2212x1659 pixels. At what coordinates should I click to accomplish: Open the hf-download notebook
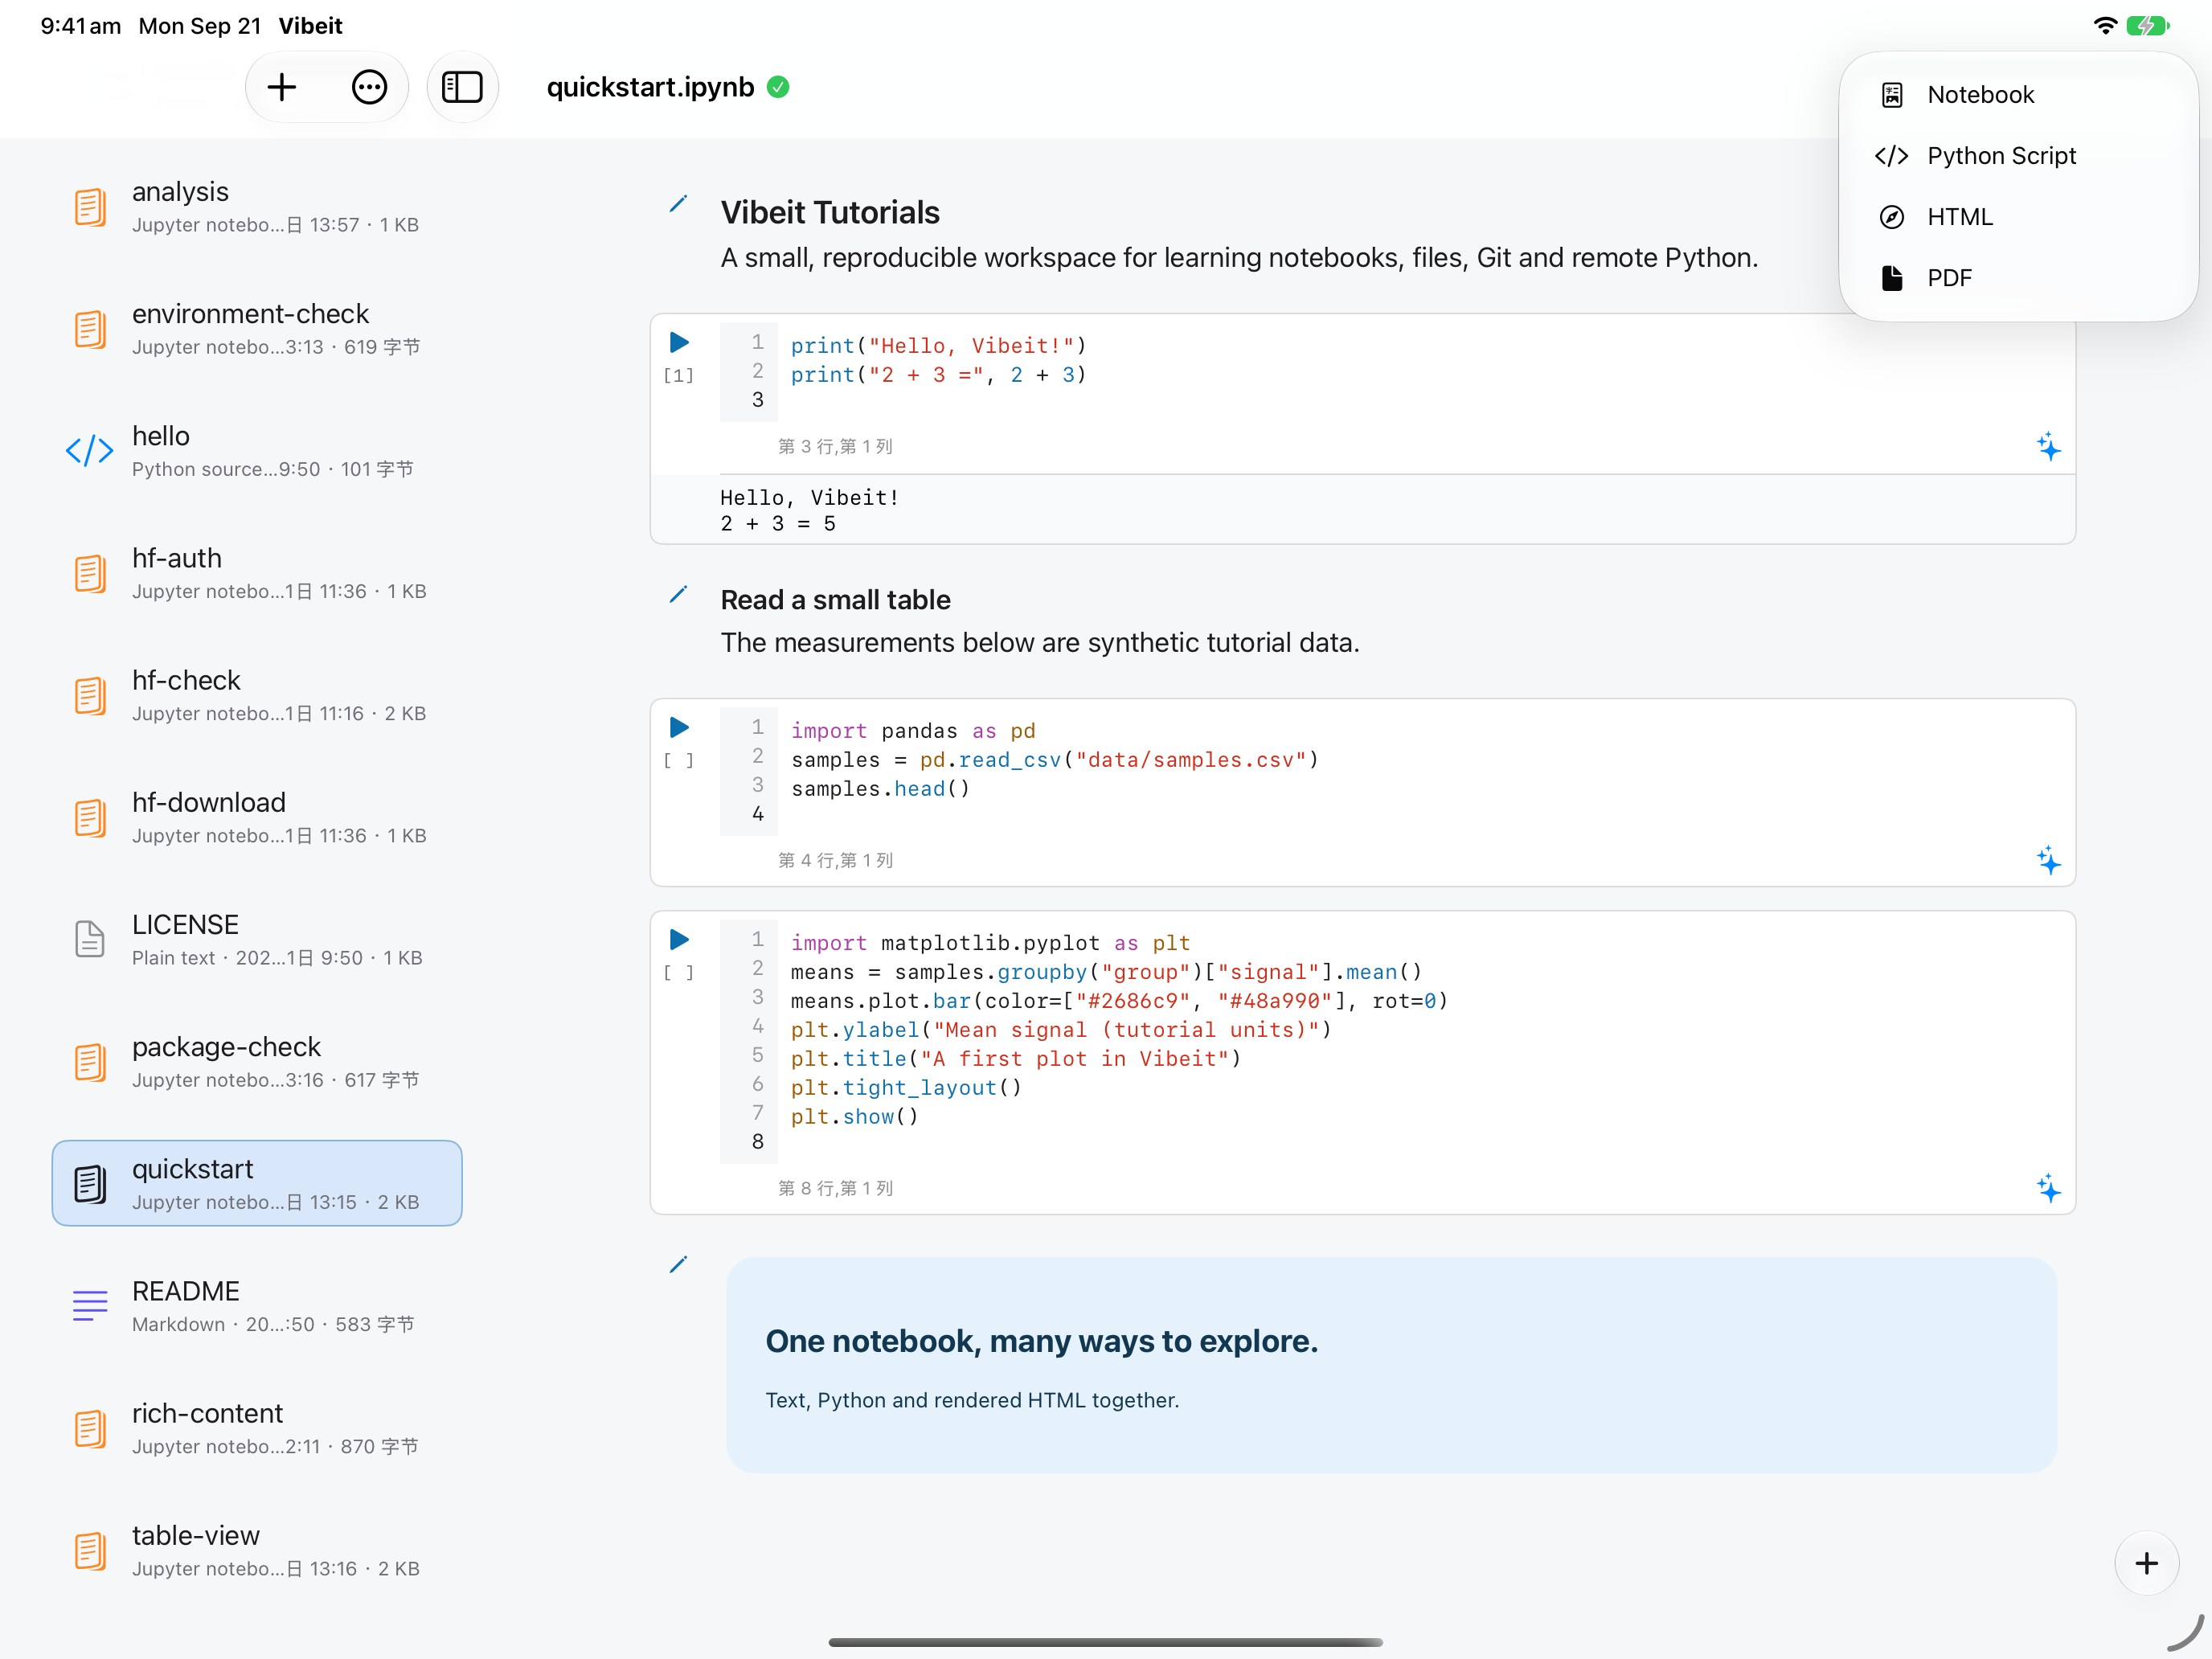coord(257,817)
